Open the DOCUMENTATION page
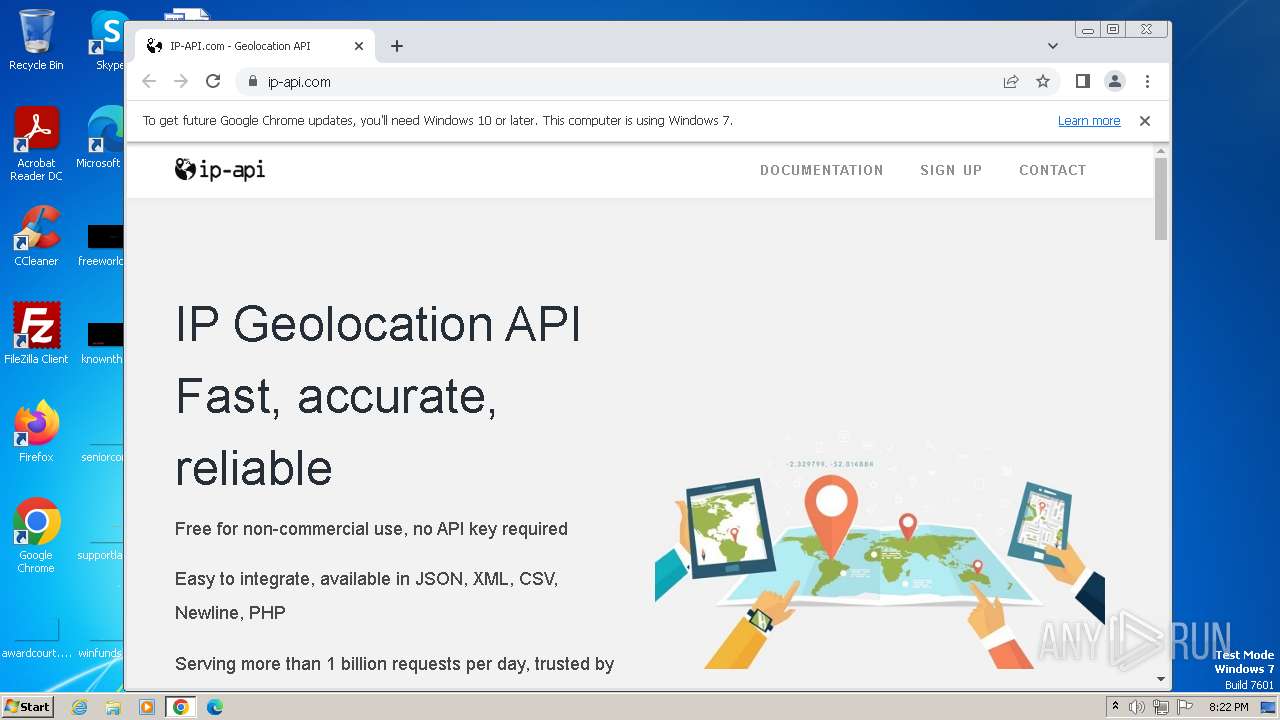 (822, 170)
